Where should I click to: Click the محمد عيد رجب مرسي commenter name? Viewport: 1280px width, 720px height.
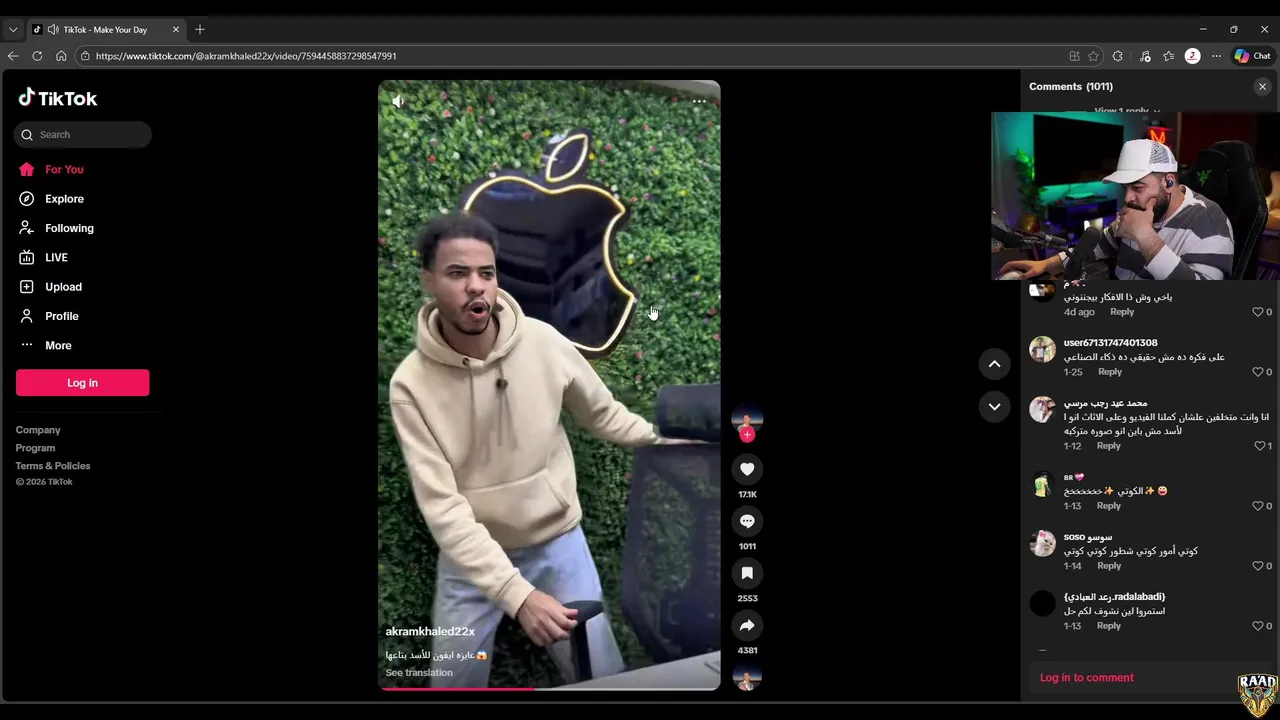pyautogui.click(x=1106, y=403)
